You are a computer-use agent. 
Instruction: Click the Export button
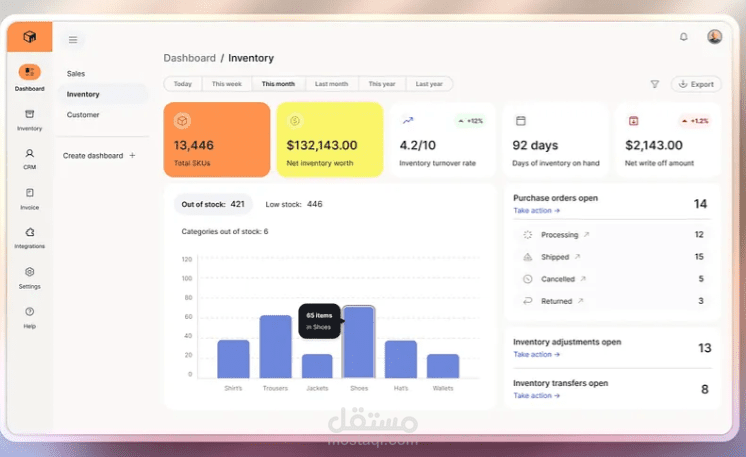tap(696, 84)
